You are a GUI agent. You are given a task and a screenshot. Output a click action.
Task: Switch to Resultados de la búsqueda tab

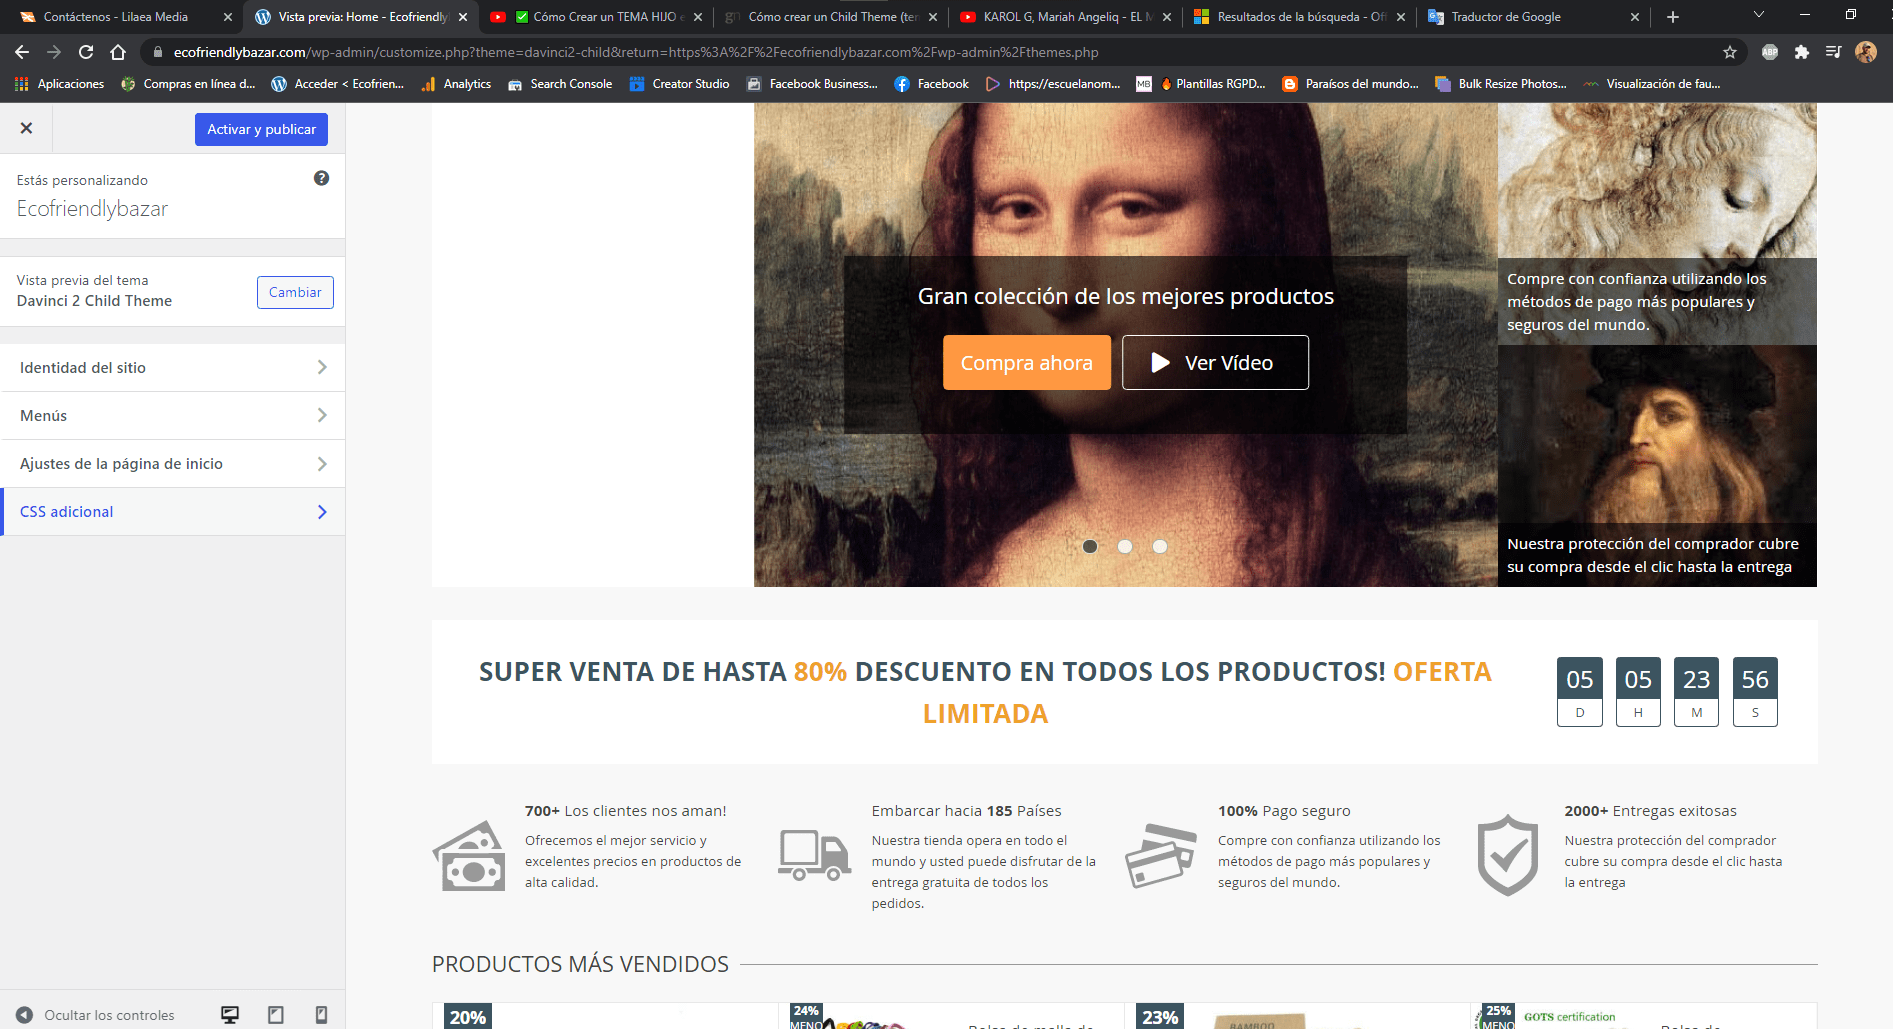[x=1301, y=17]
